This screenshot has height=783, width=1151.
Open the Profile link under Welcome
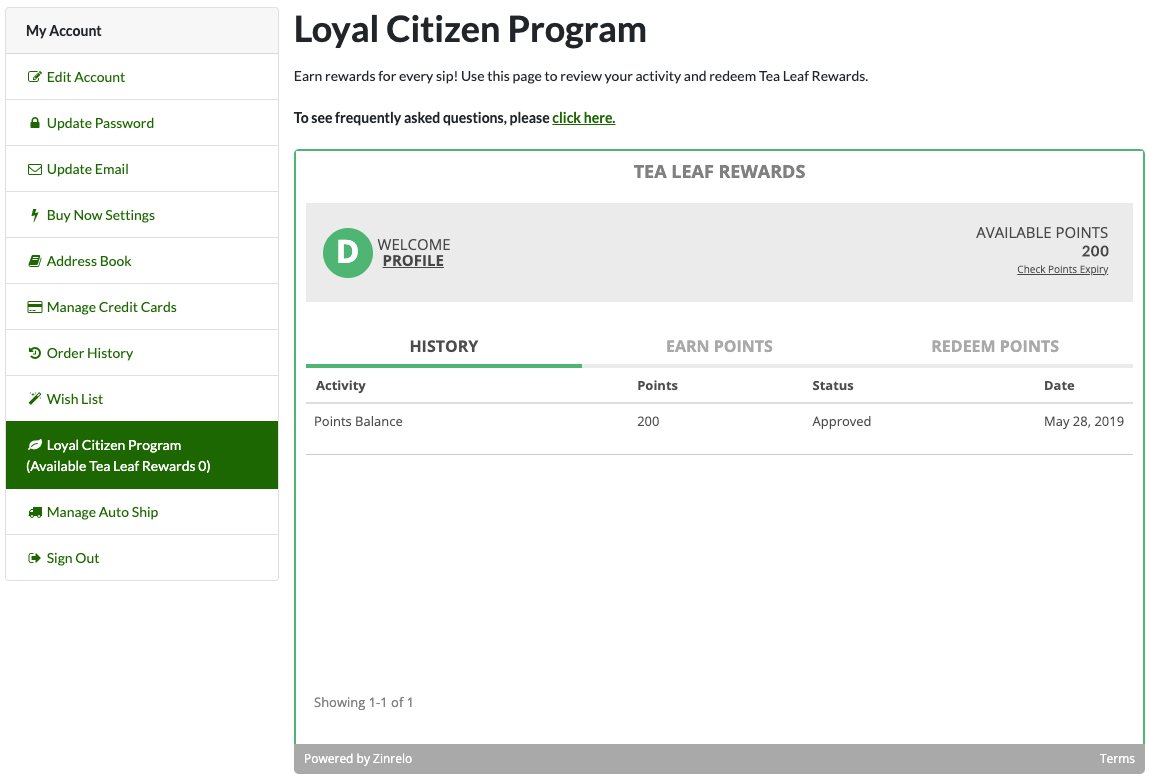click(x=413, y=261)
